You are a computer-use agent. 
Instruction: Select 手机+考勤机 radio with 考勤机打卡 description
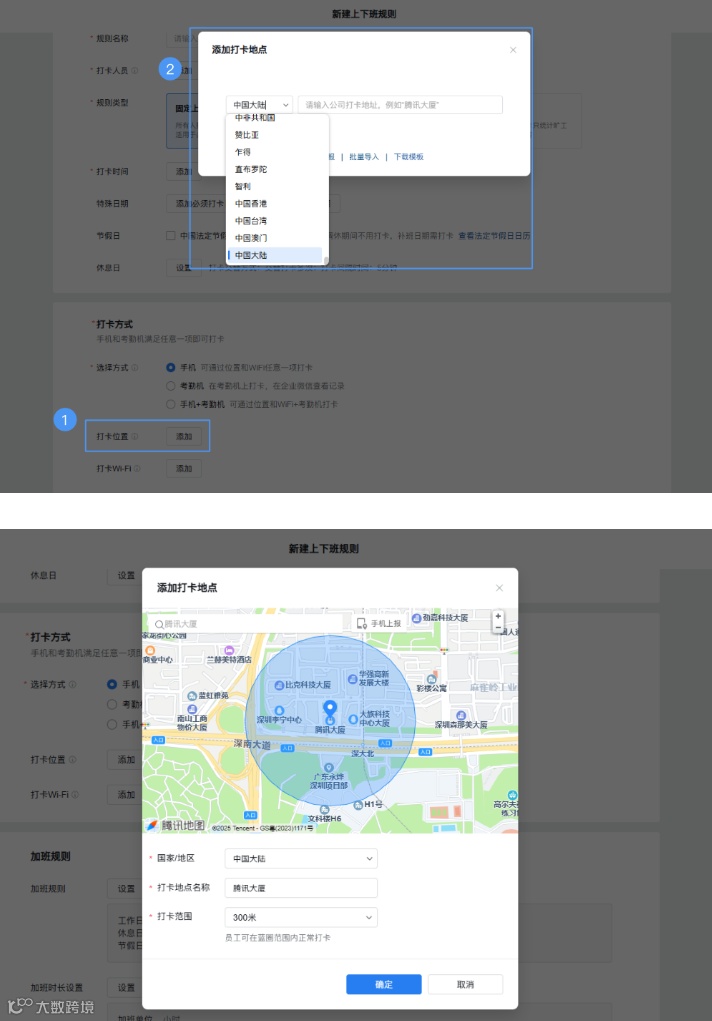[x=171, y=404]
